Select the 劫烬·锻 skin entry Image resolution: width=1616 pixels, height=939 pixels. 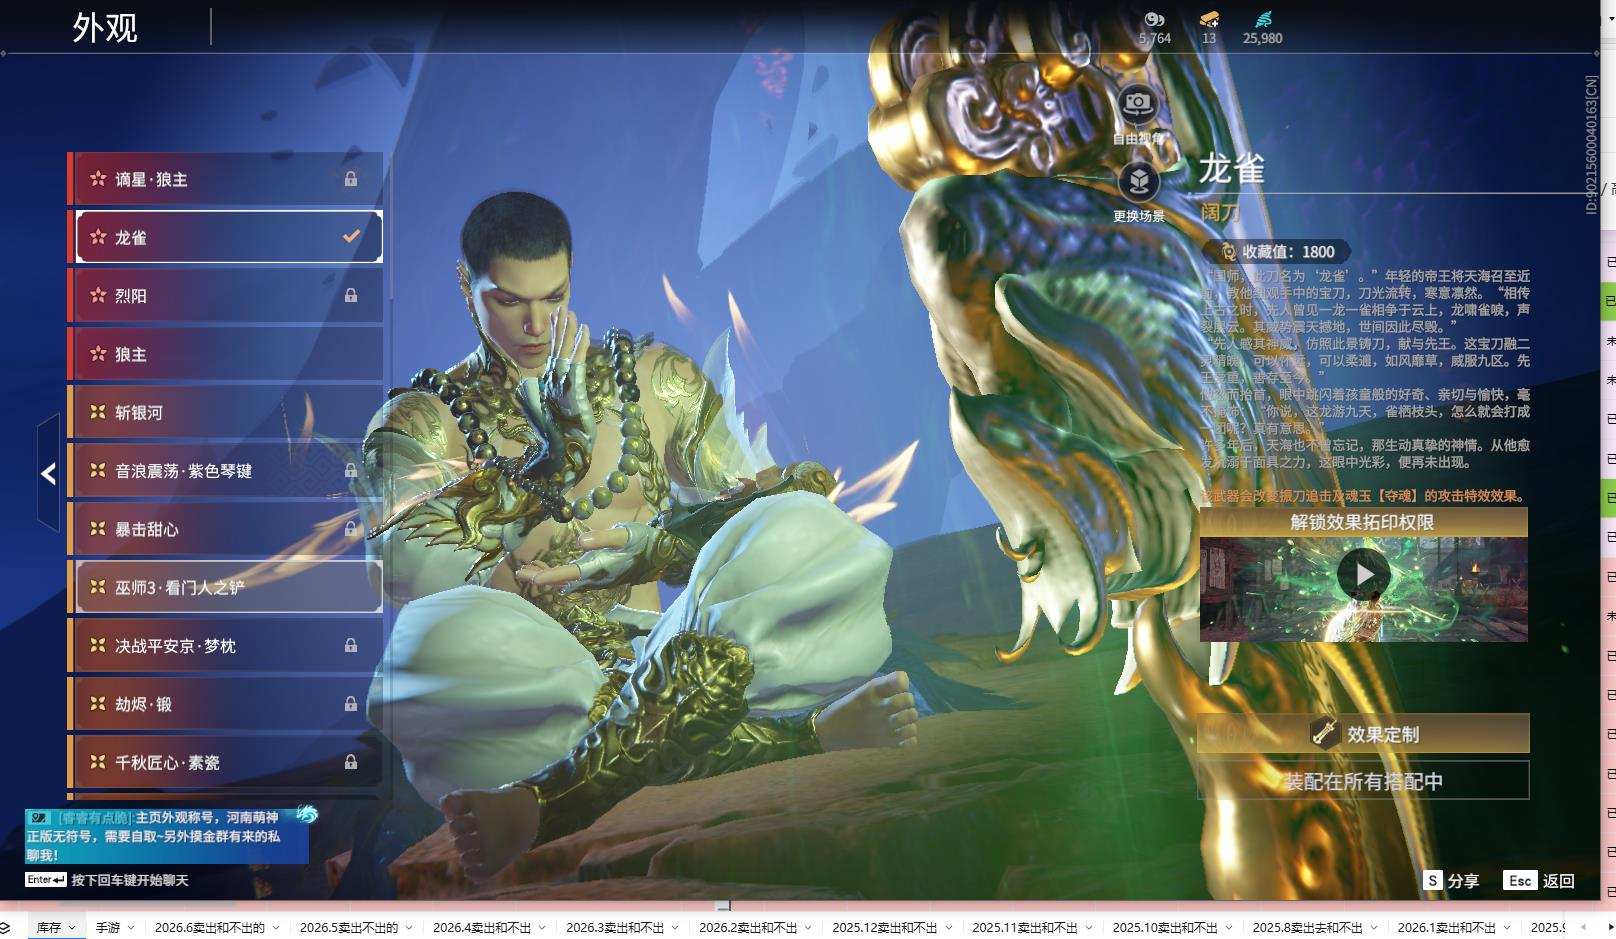click(x=226, y=703)
